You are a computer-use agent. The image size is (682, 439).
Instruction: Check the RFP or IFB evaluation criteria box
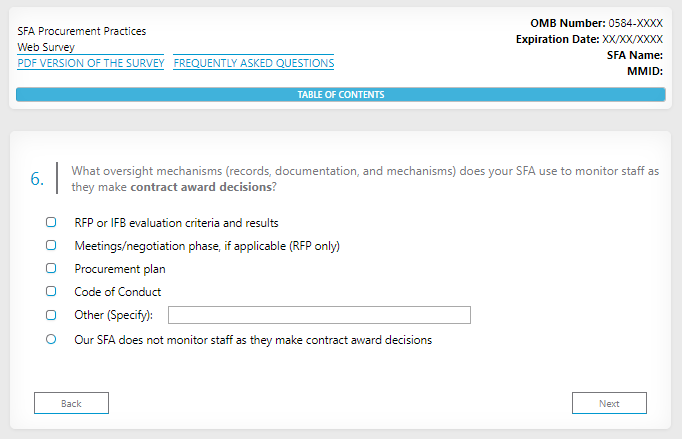[x=51, y=222]
